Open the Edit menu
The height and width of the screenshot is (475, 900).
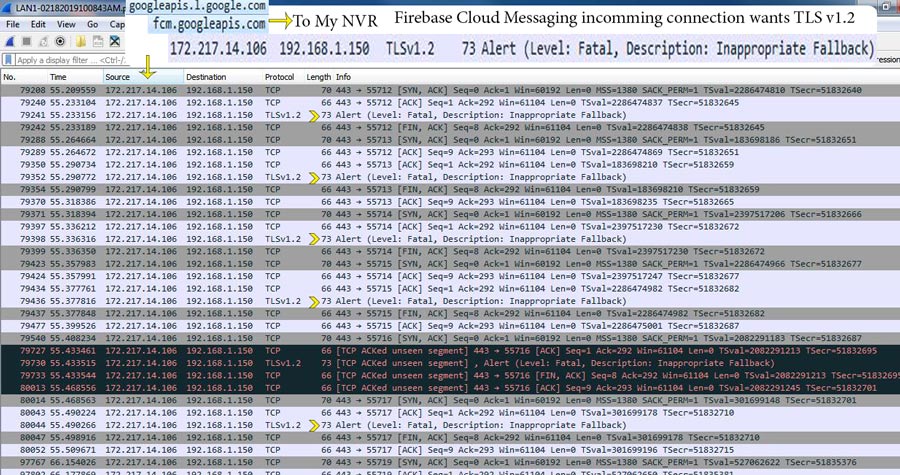pos(38,24)
